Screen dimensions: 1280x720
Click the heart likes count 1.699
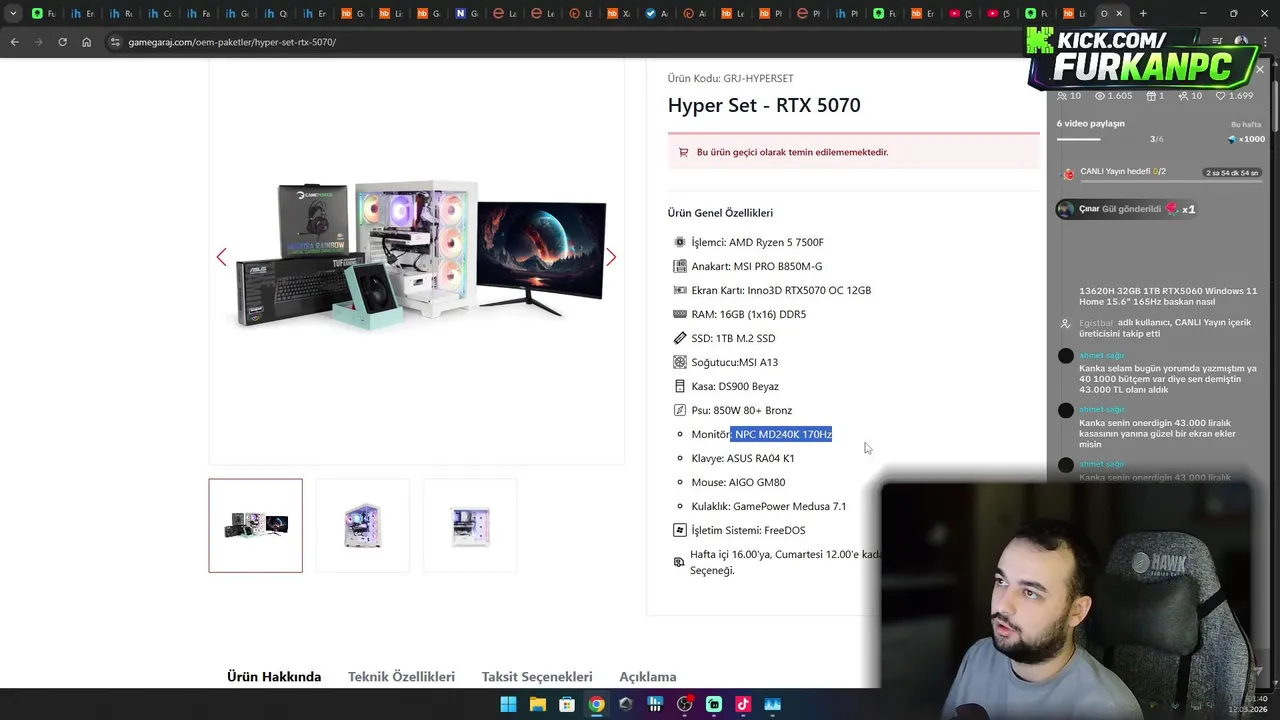coord(1234,96)
